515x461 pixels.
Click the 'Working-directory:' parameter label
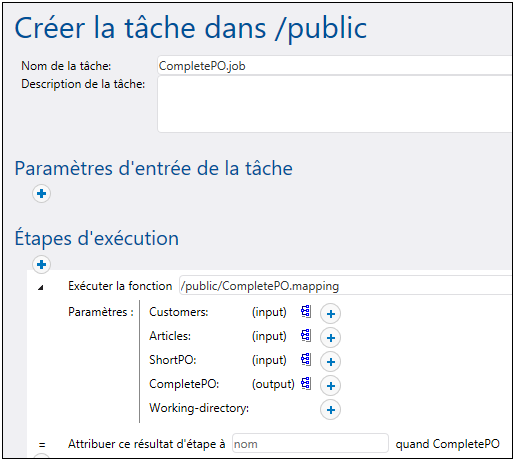click(x=199, y=408)
